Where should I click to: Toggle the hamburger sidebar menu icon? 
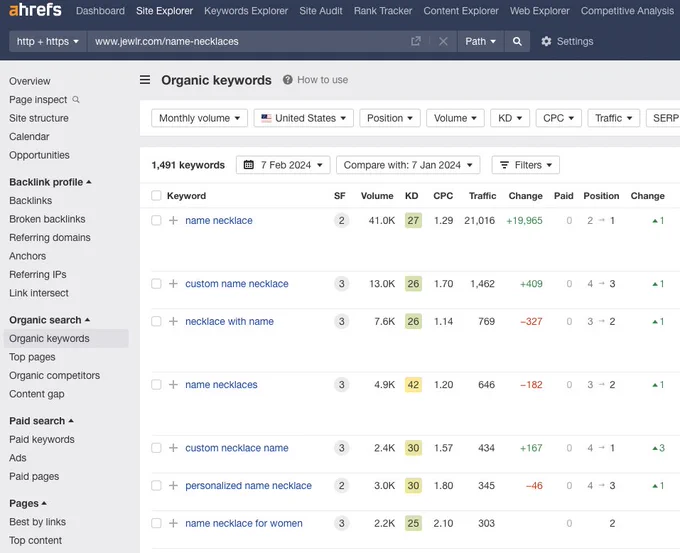(145, 80)
